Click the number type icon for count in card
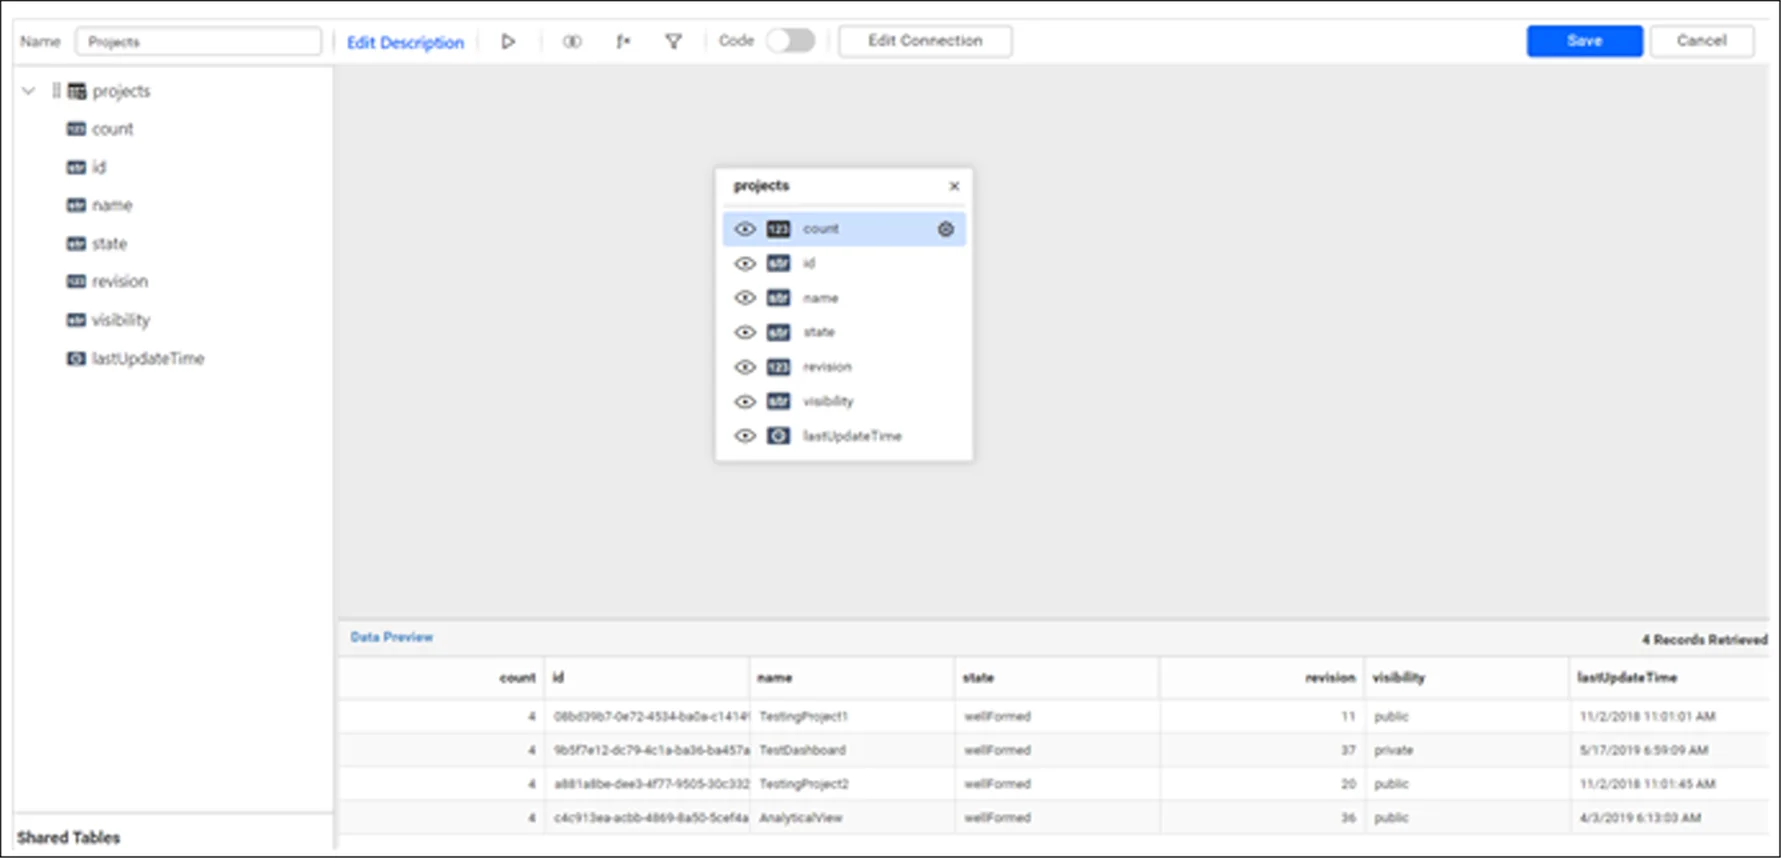 pyautogui.click(x=778, y=229)
